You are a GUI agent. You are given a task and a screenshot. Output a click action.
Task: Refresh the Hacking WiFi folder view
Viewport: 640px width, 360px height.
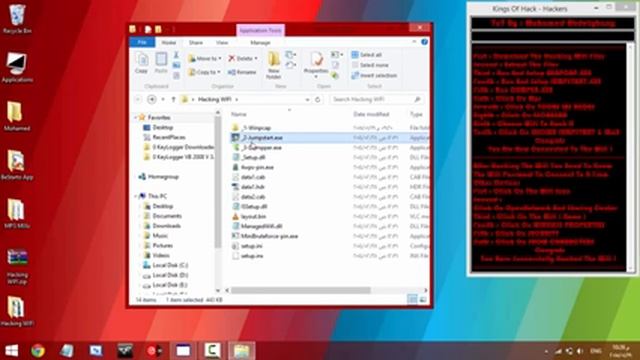(318, 99)
